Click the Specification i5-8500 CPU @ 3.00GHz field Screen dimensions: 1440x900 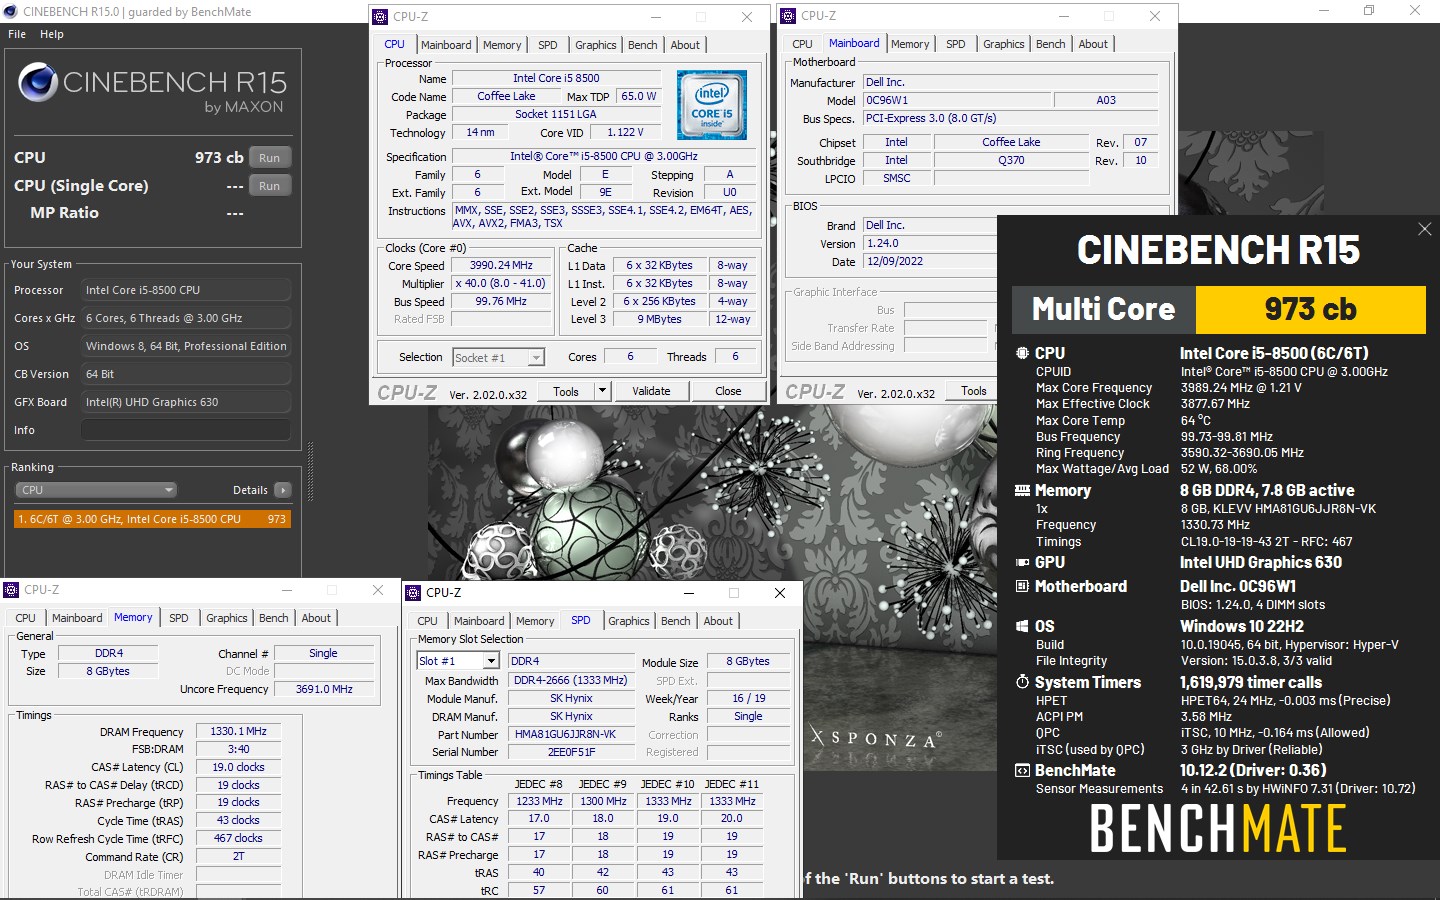coord(604,156)
